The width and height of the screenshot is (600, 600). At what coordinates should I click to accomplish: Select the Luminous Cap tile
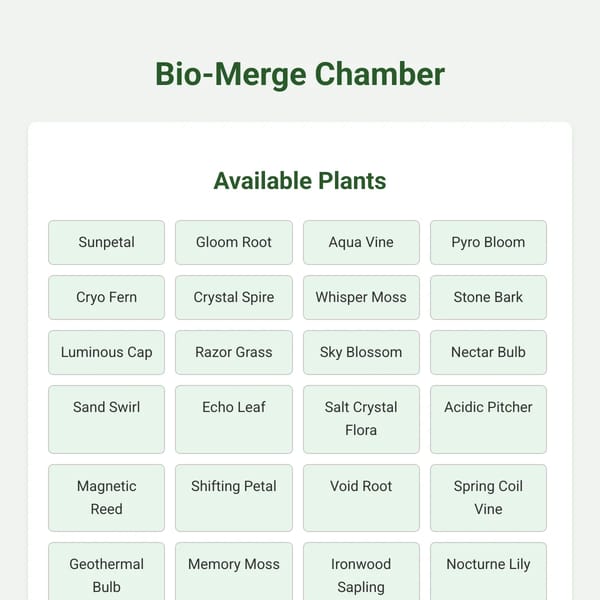[x=106, y=352]
